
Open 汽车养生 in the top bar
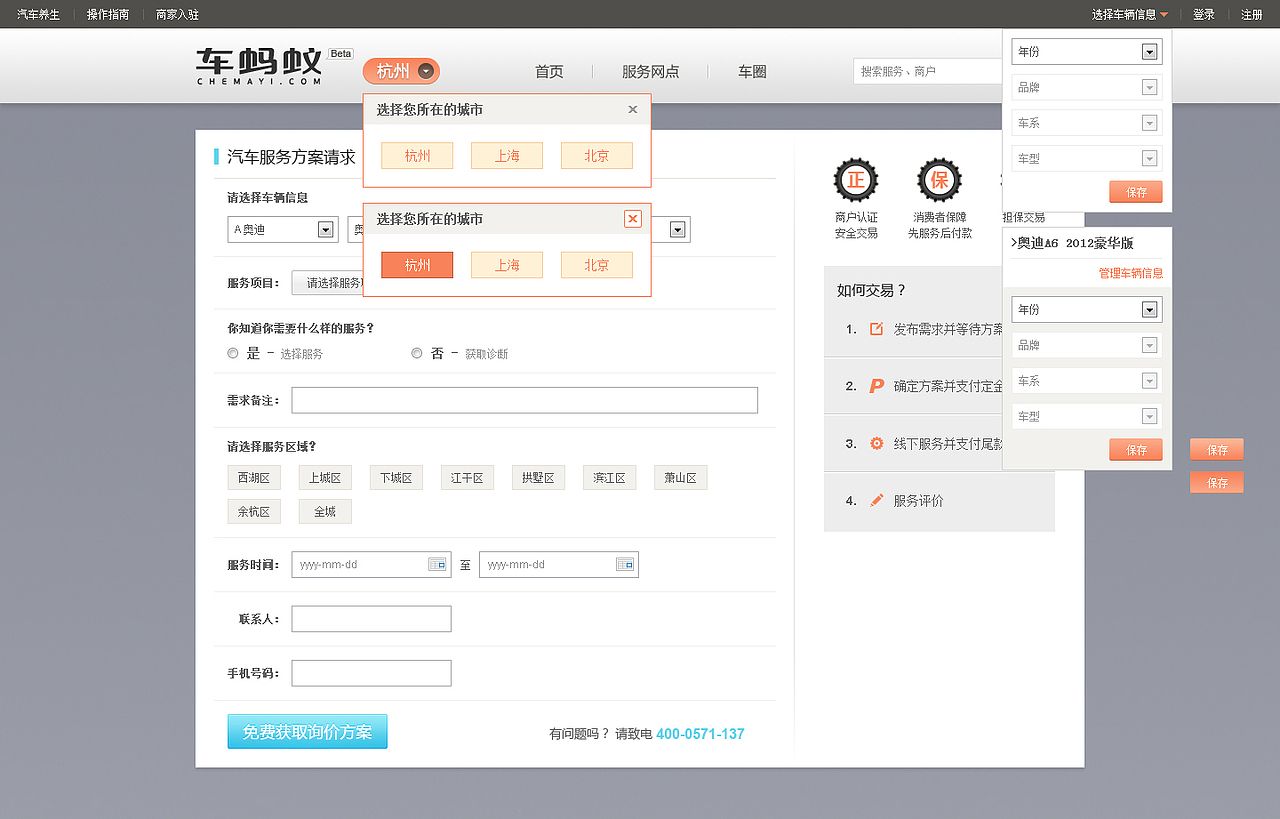[38, 14]
